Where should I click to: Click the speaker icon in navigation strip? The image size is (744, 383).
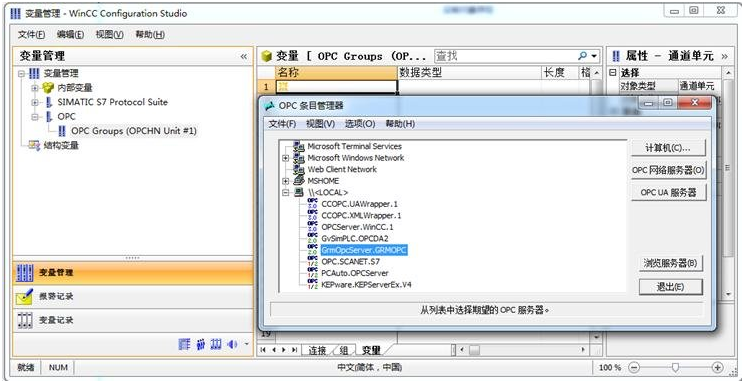click(x=232, y=345)
